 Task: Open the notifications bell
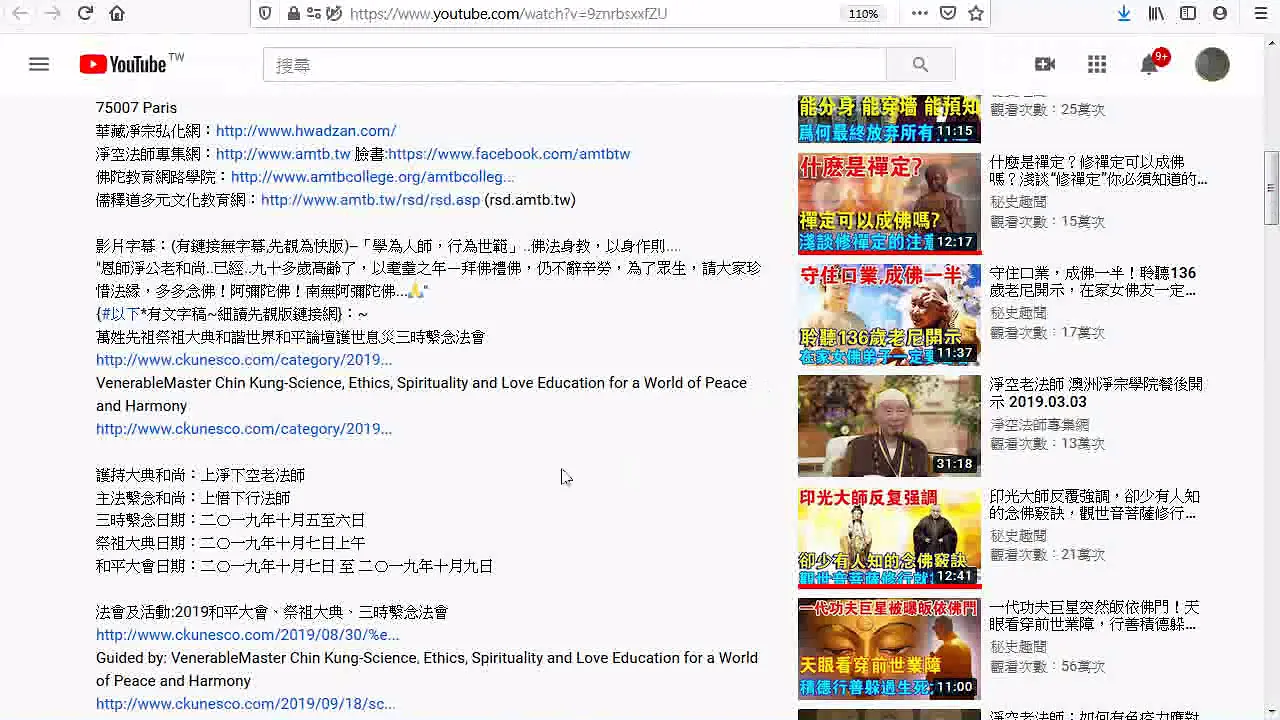(x=1150, y=64)
